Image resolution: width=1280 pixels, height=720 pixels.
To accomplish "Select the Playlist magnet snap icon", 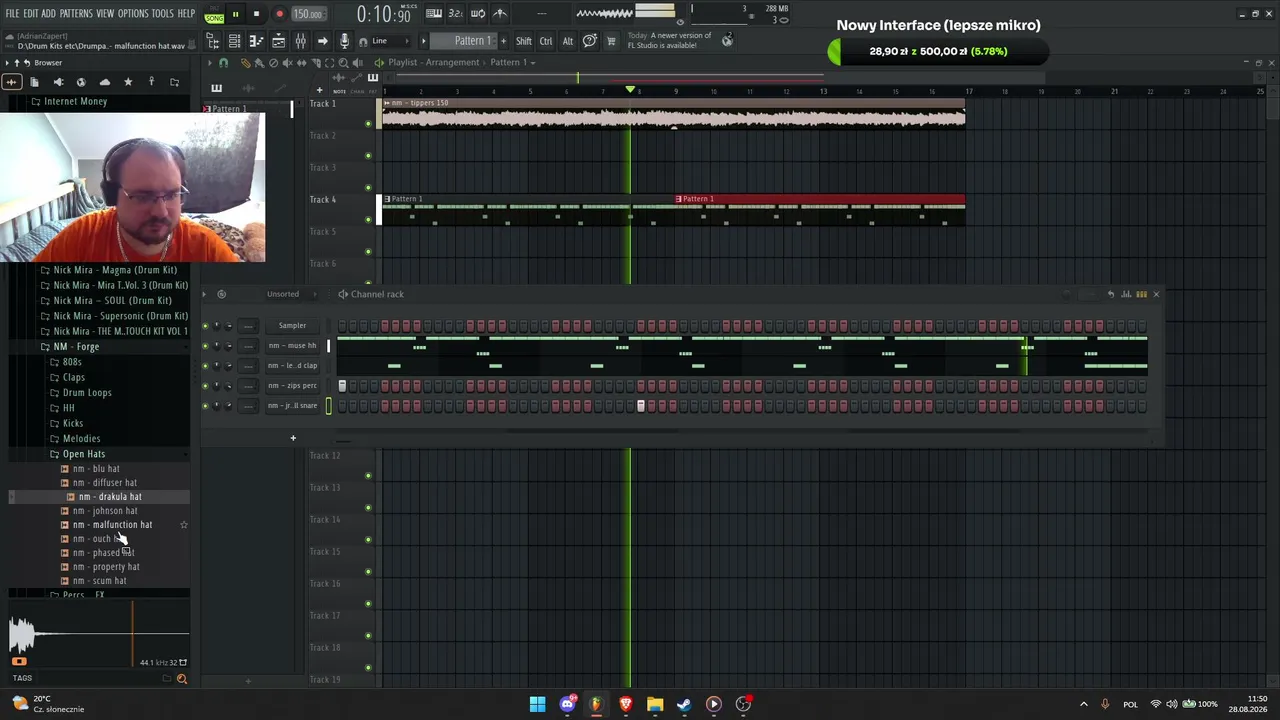I will point(223,63).
